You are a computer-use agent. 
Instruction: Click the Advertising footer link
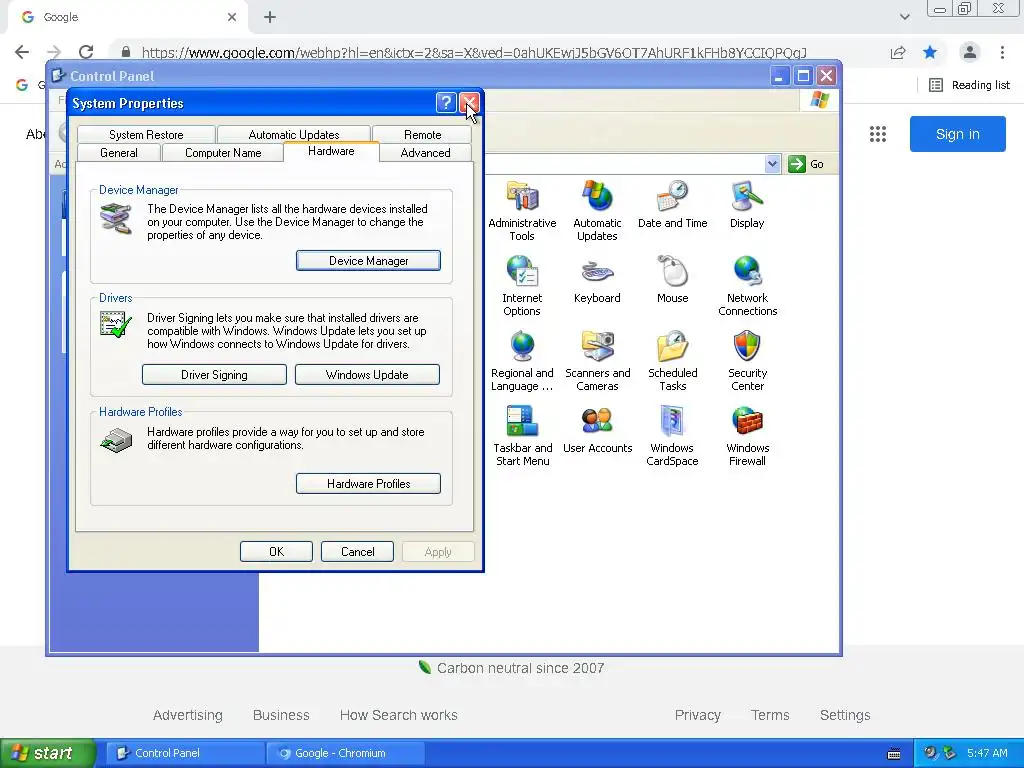[x=187, y=715]
